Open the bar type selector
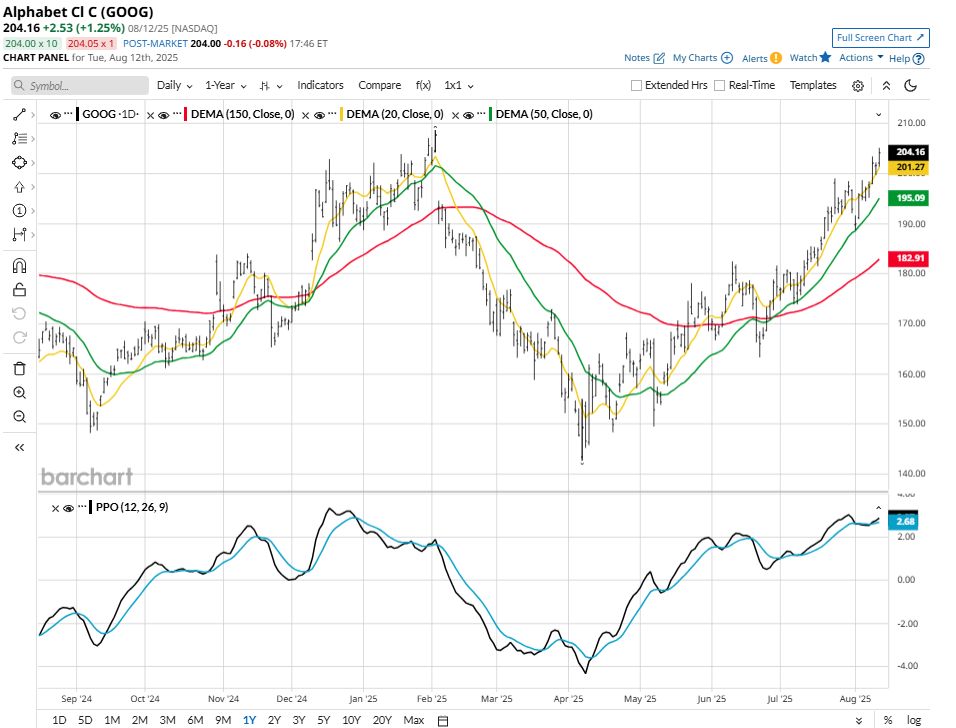The width and height of the screenshot is (956, 728). click(x=271, y=86)
